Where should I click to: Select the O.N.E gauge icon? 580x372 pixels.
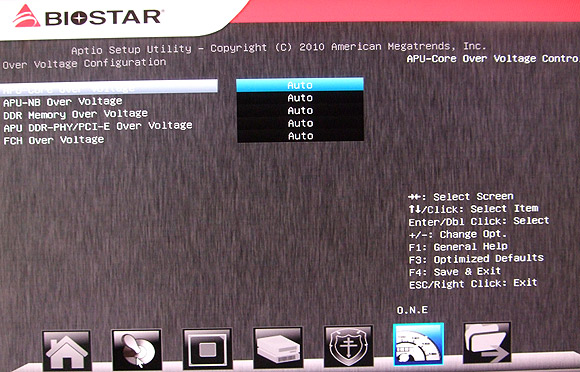418,344
